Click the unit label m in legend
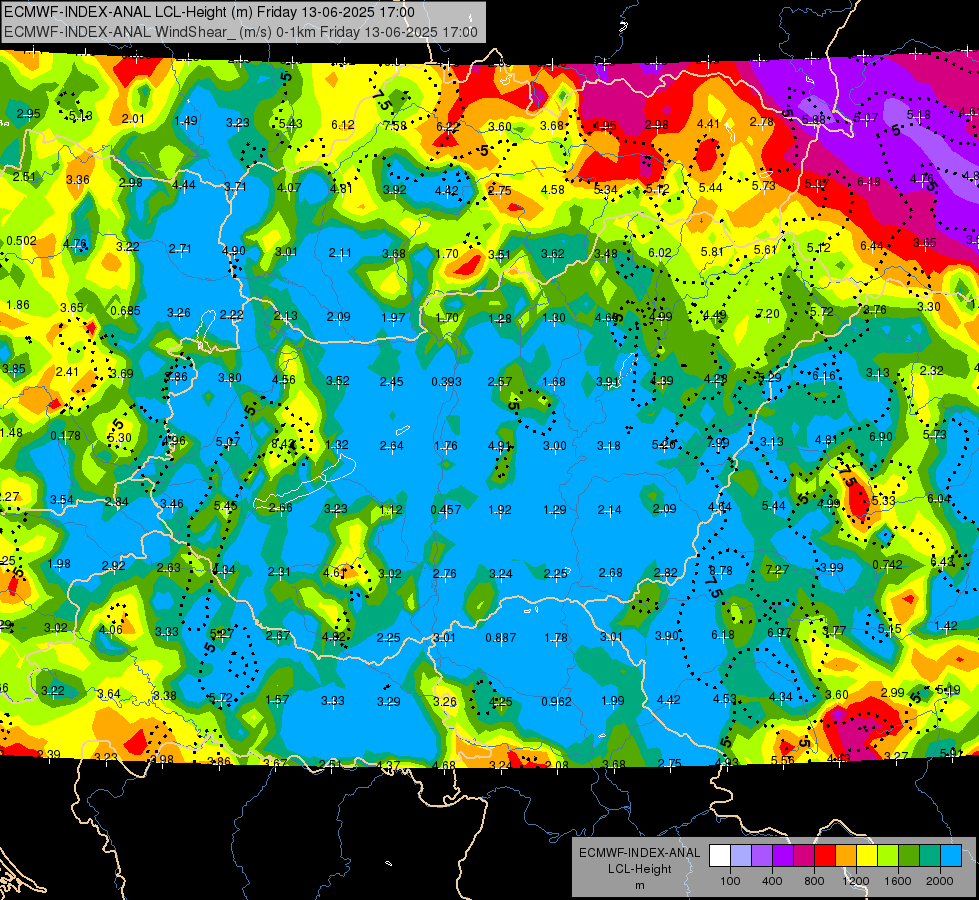This screenshot has width=979, height=900. pyautogui.click(x=639, y=885)
